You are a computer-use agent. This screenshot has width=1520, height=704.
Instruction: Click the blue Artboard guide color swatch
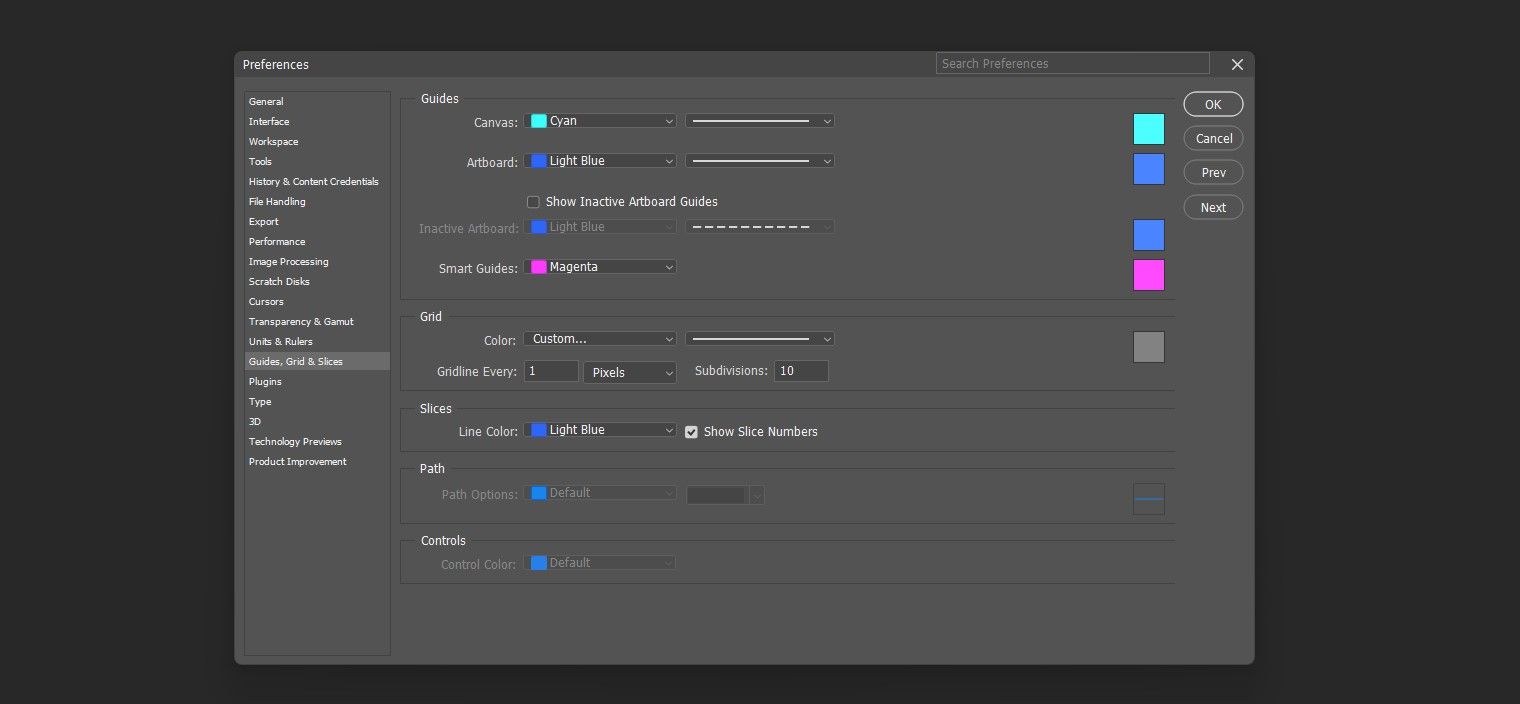point(1148,169)
